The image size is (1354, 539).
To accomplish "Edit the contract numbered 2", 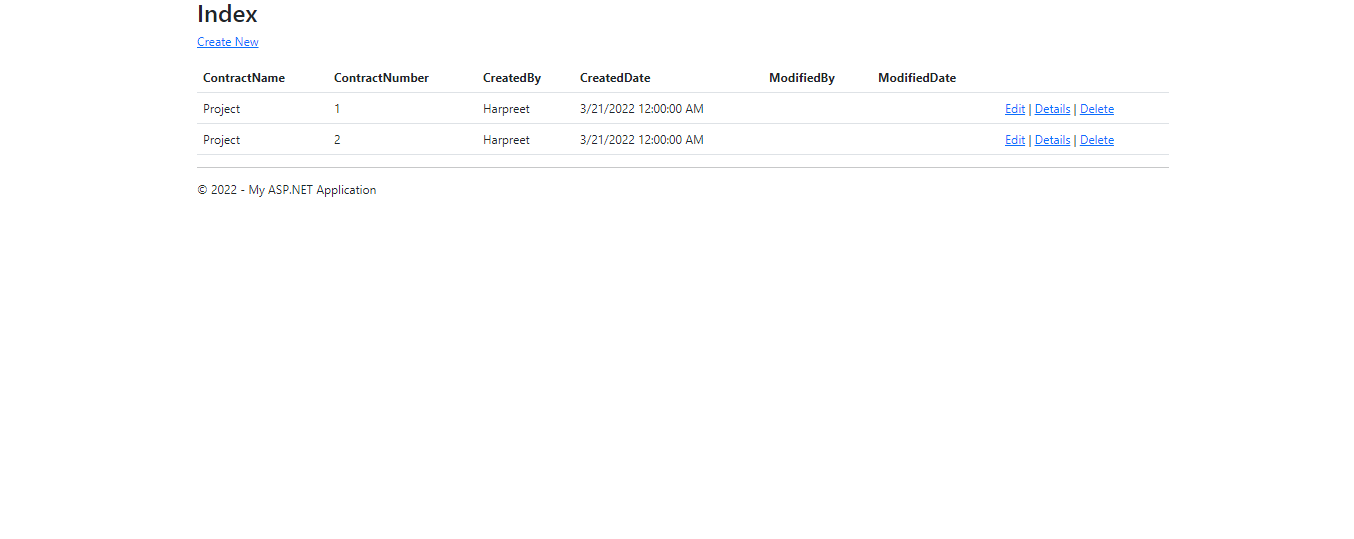I will pyautogui.click(x=1015, y=140).
